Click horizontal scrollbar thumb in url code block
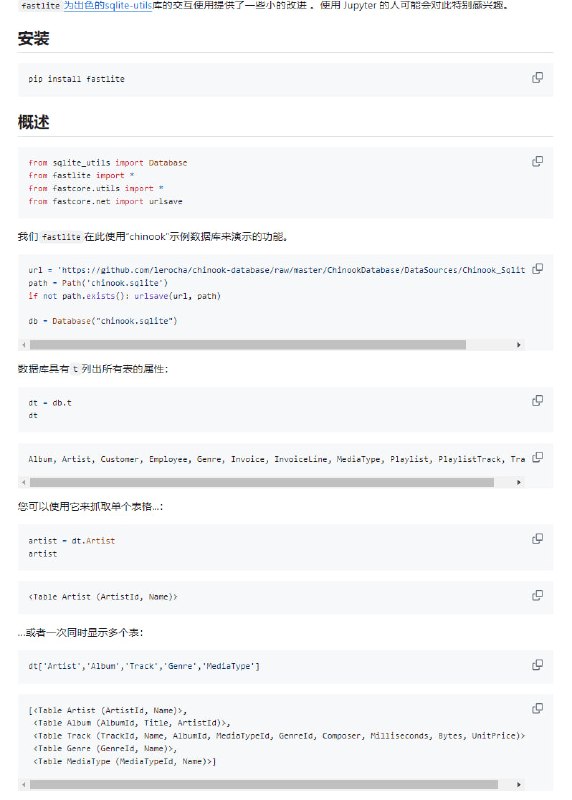Screen dimensions: 572x800 [247, 345]
